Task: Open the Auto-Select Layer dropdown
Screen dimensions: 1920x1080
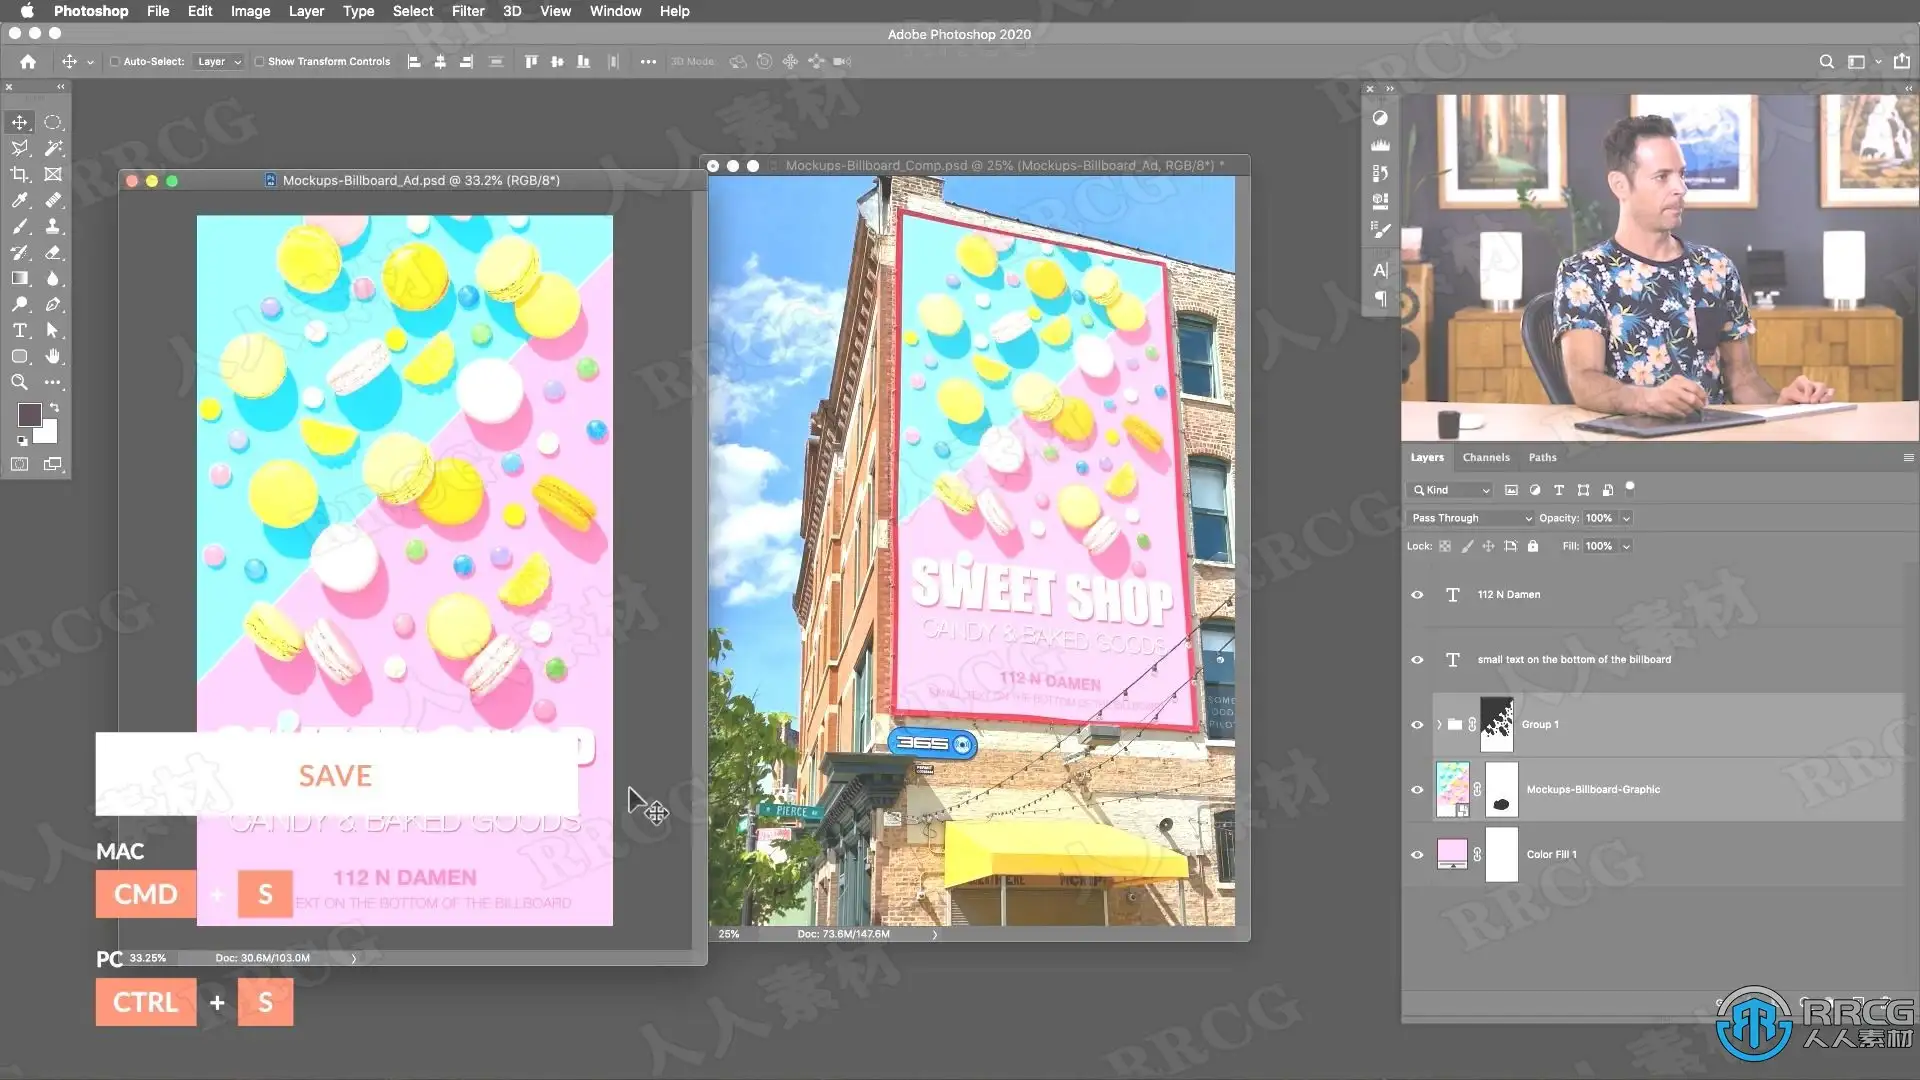Action: tap(219, 62)
